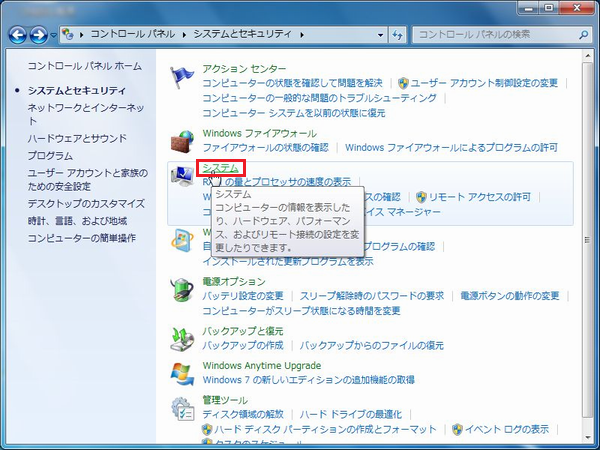
Task: Open ハードウェアとサウンド in the sidebar
Action: click(x=77, y=138)
